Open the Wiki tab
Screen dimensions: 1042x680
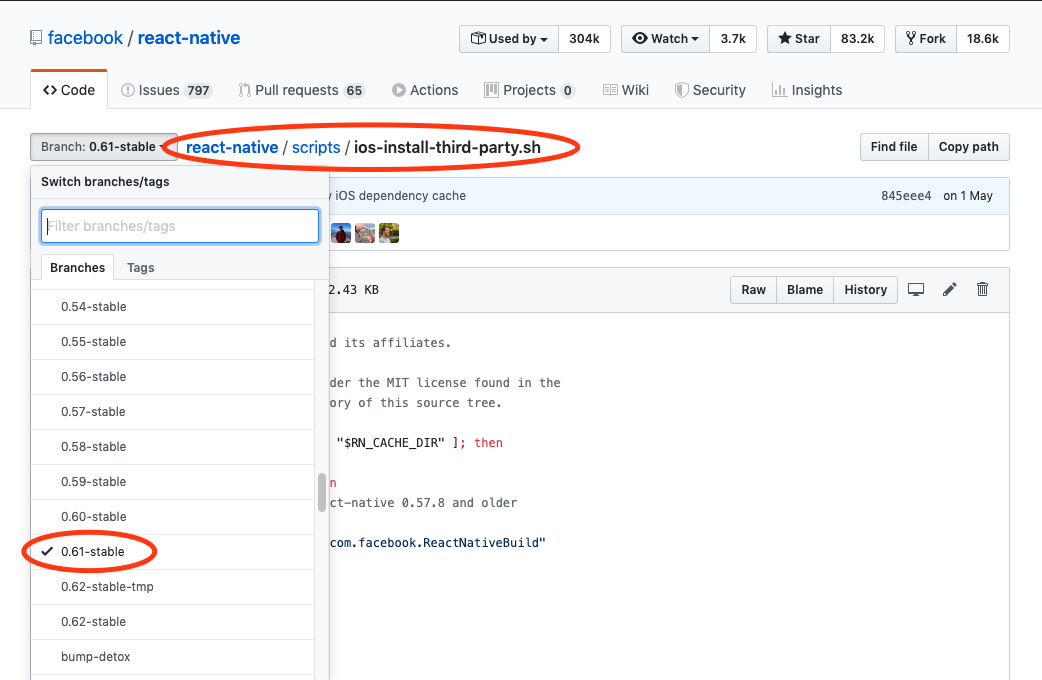click(626, 90)
